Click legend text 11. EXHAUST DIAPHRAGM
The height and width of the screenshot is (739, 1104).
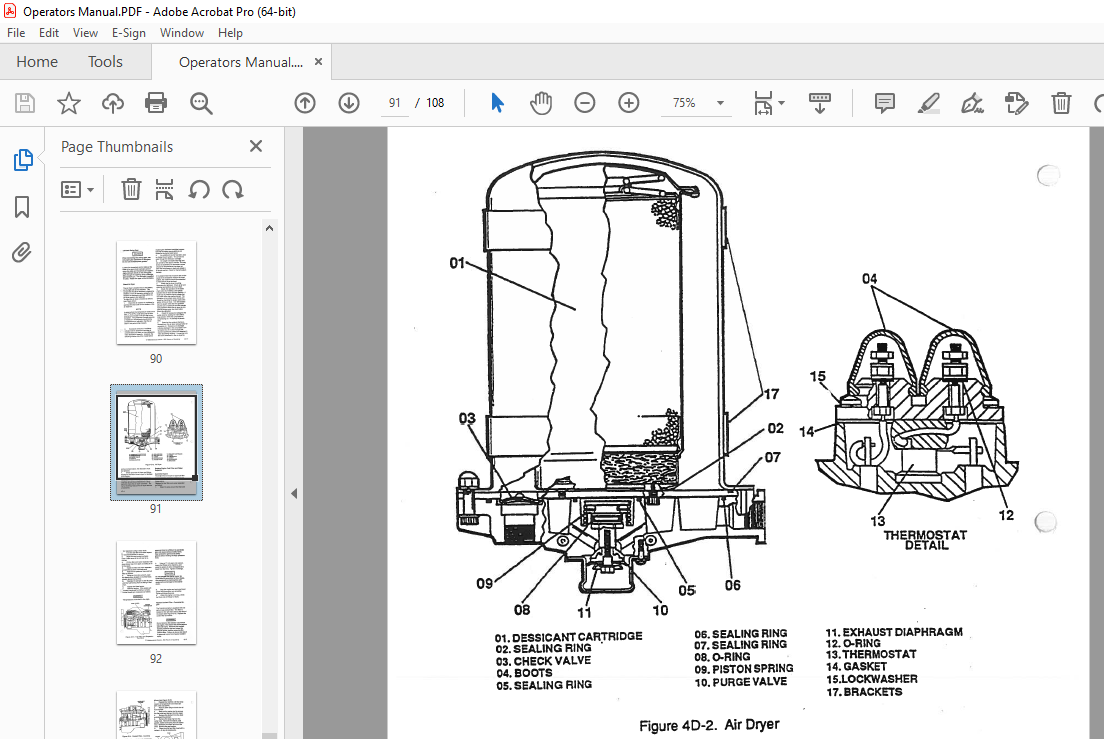click(x=894, y=632)
